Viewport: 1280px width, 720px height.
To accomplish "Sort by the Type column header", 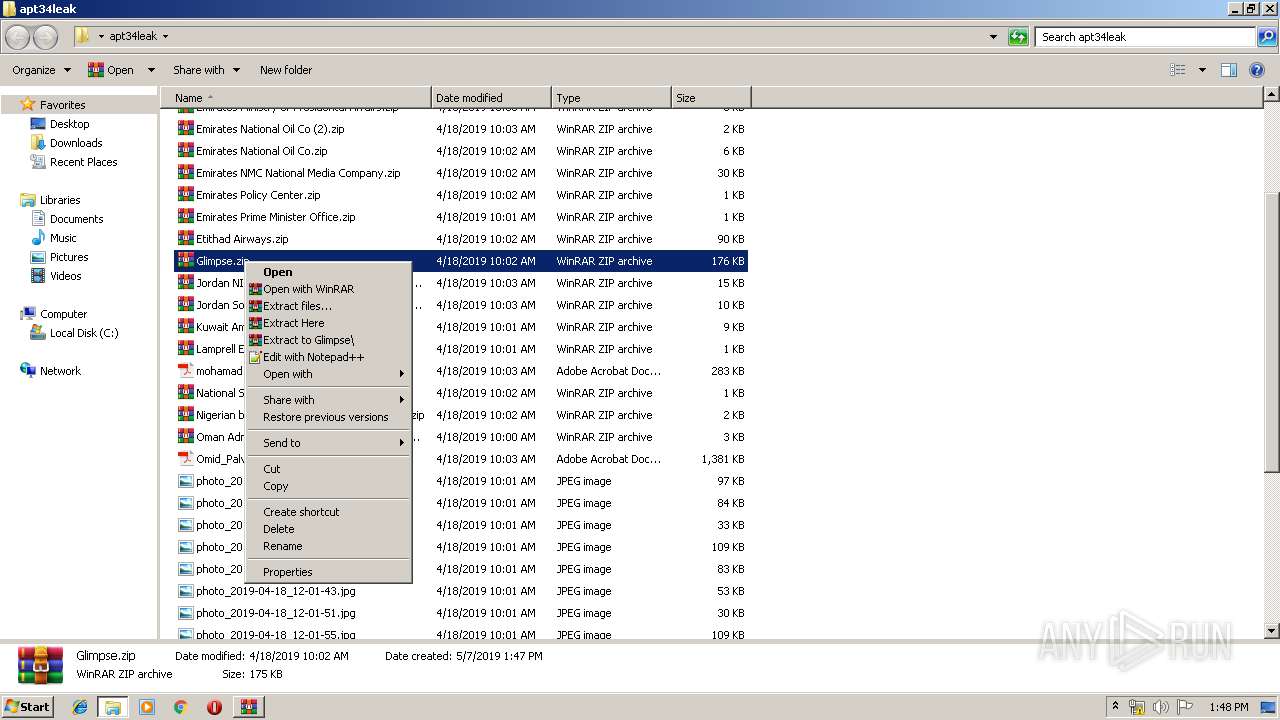I will [x=611, y=98].
